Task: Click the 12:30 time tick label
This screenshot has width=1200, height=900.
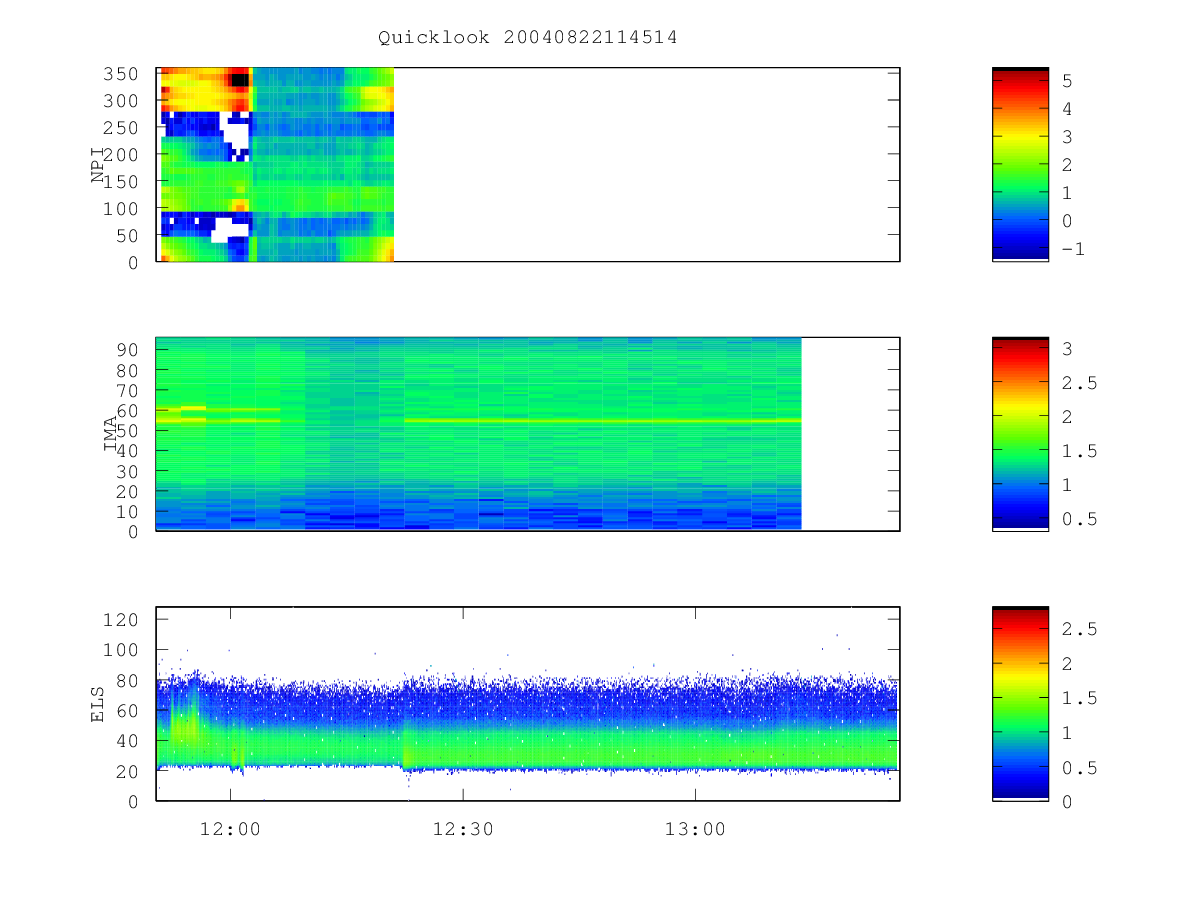Action: pyautogui.click(x=462, y=828)
